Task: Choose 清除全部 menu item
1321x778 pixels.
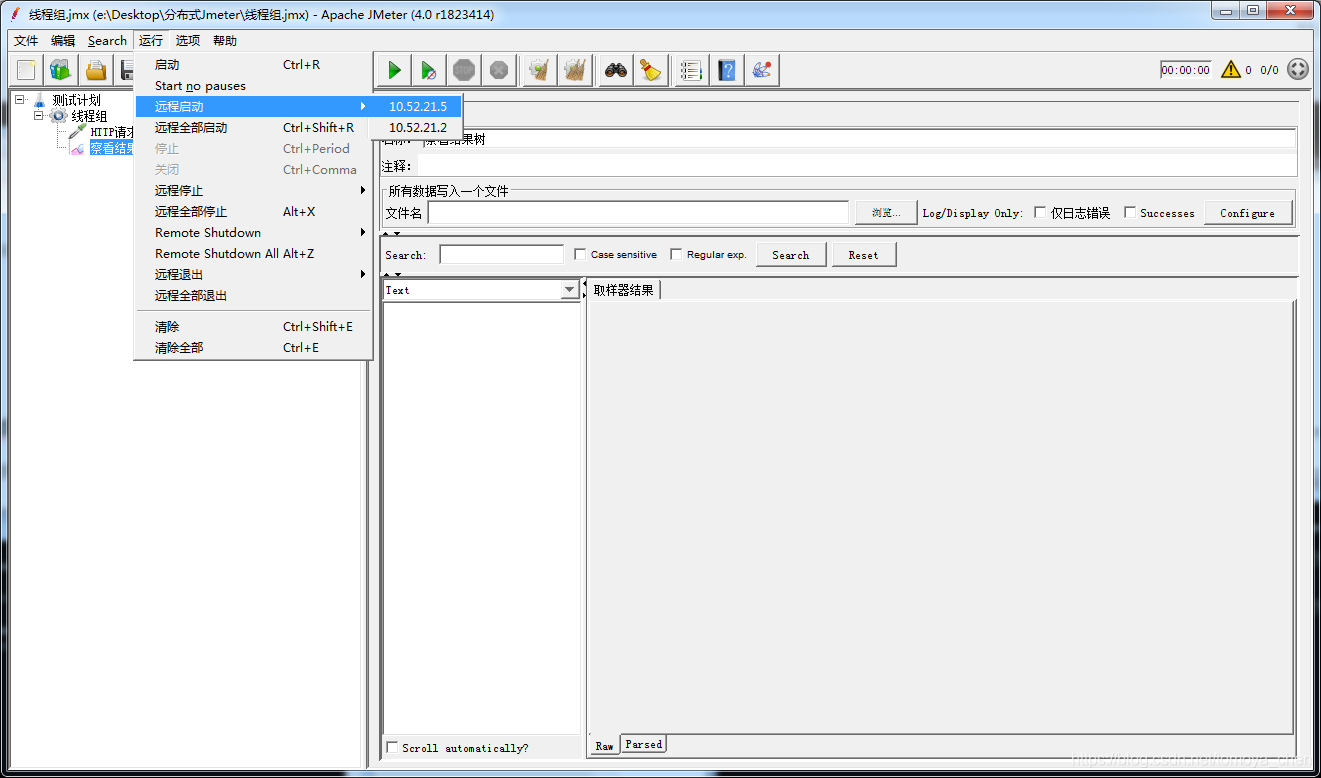Action: pyautogui.click(x=254, y=347)
